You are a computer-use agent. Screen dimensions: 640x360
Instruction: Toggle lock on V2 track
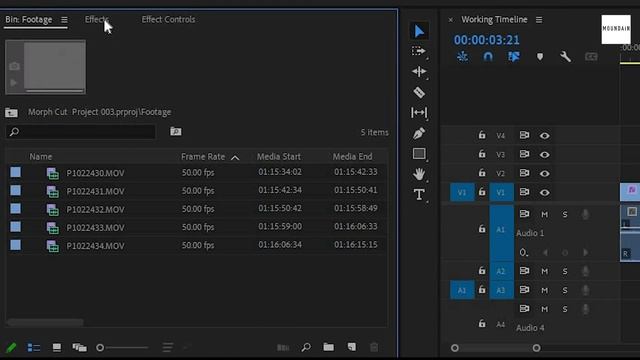[x=482, y=173]
